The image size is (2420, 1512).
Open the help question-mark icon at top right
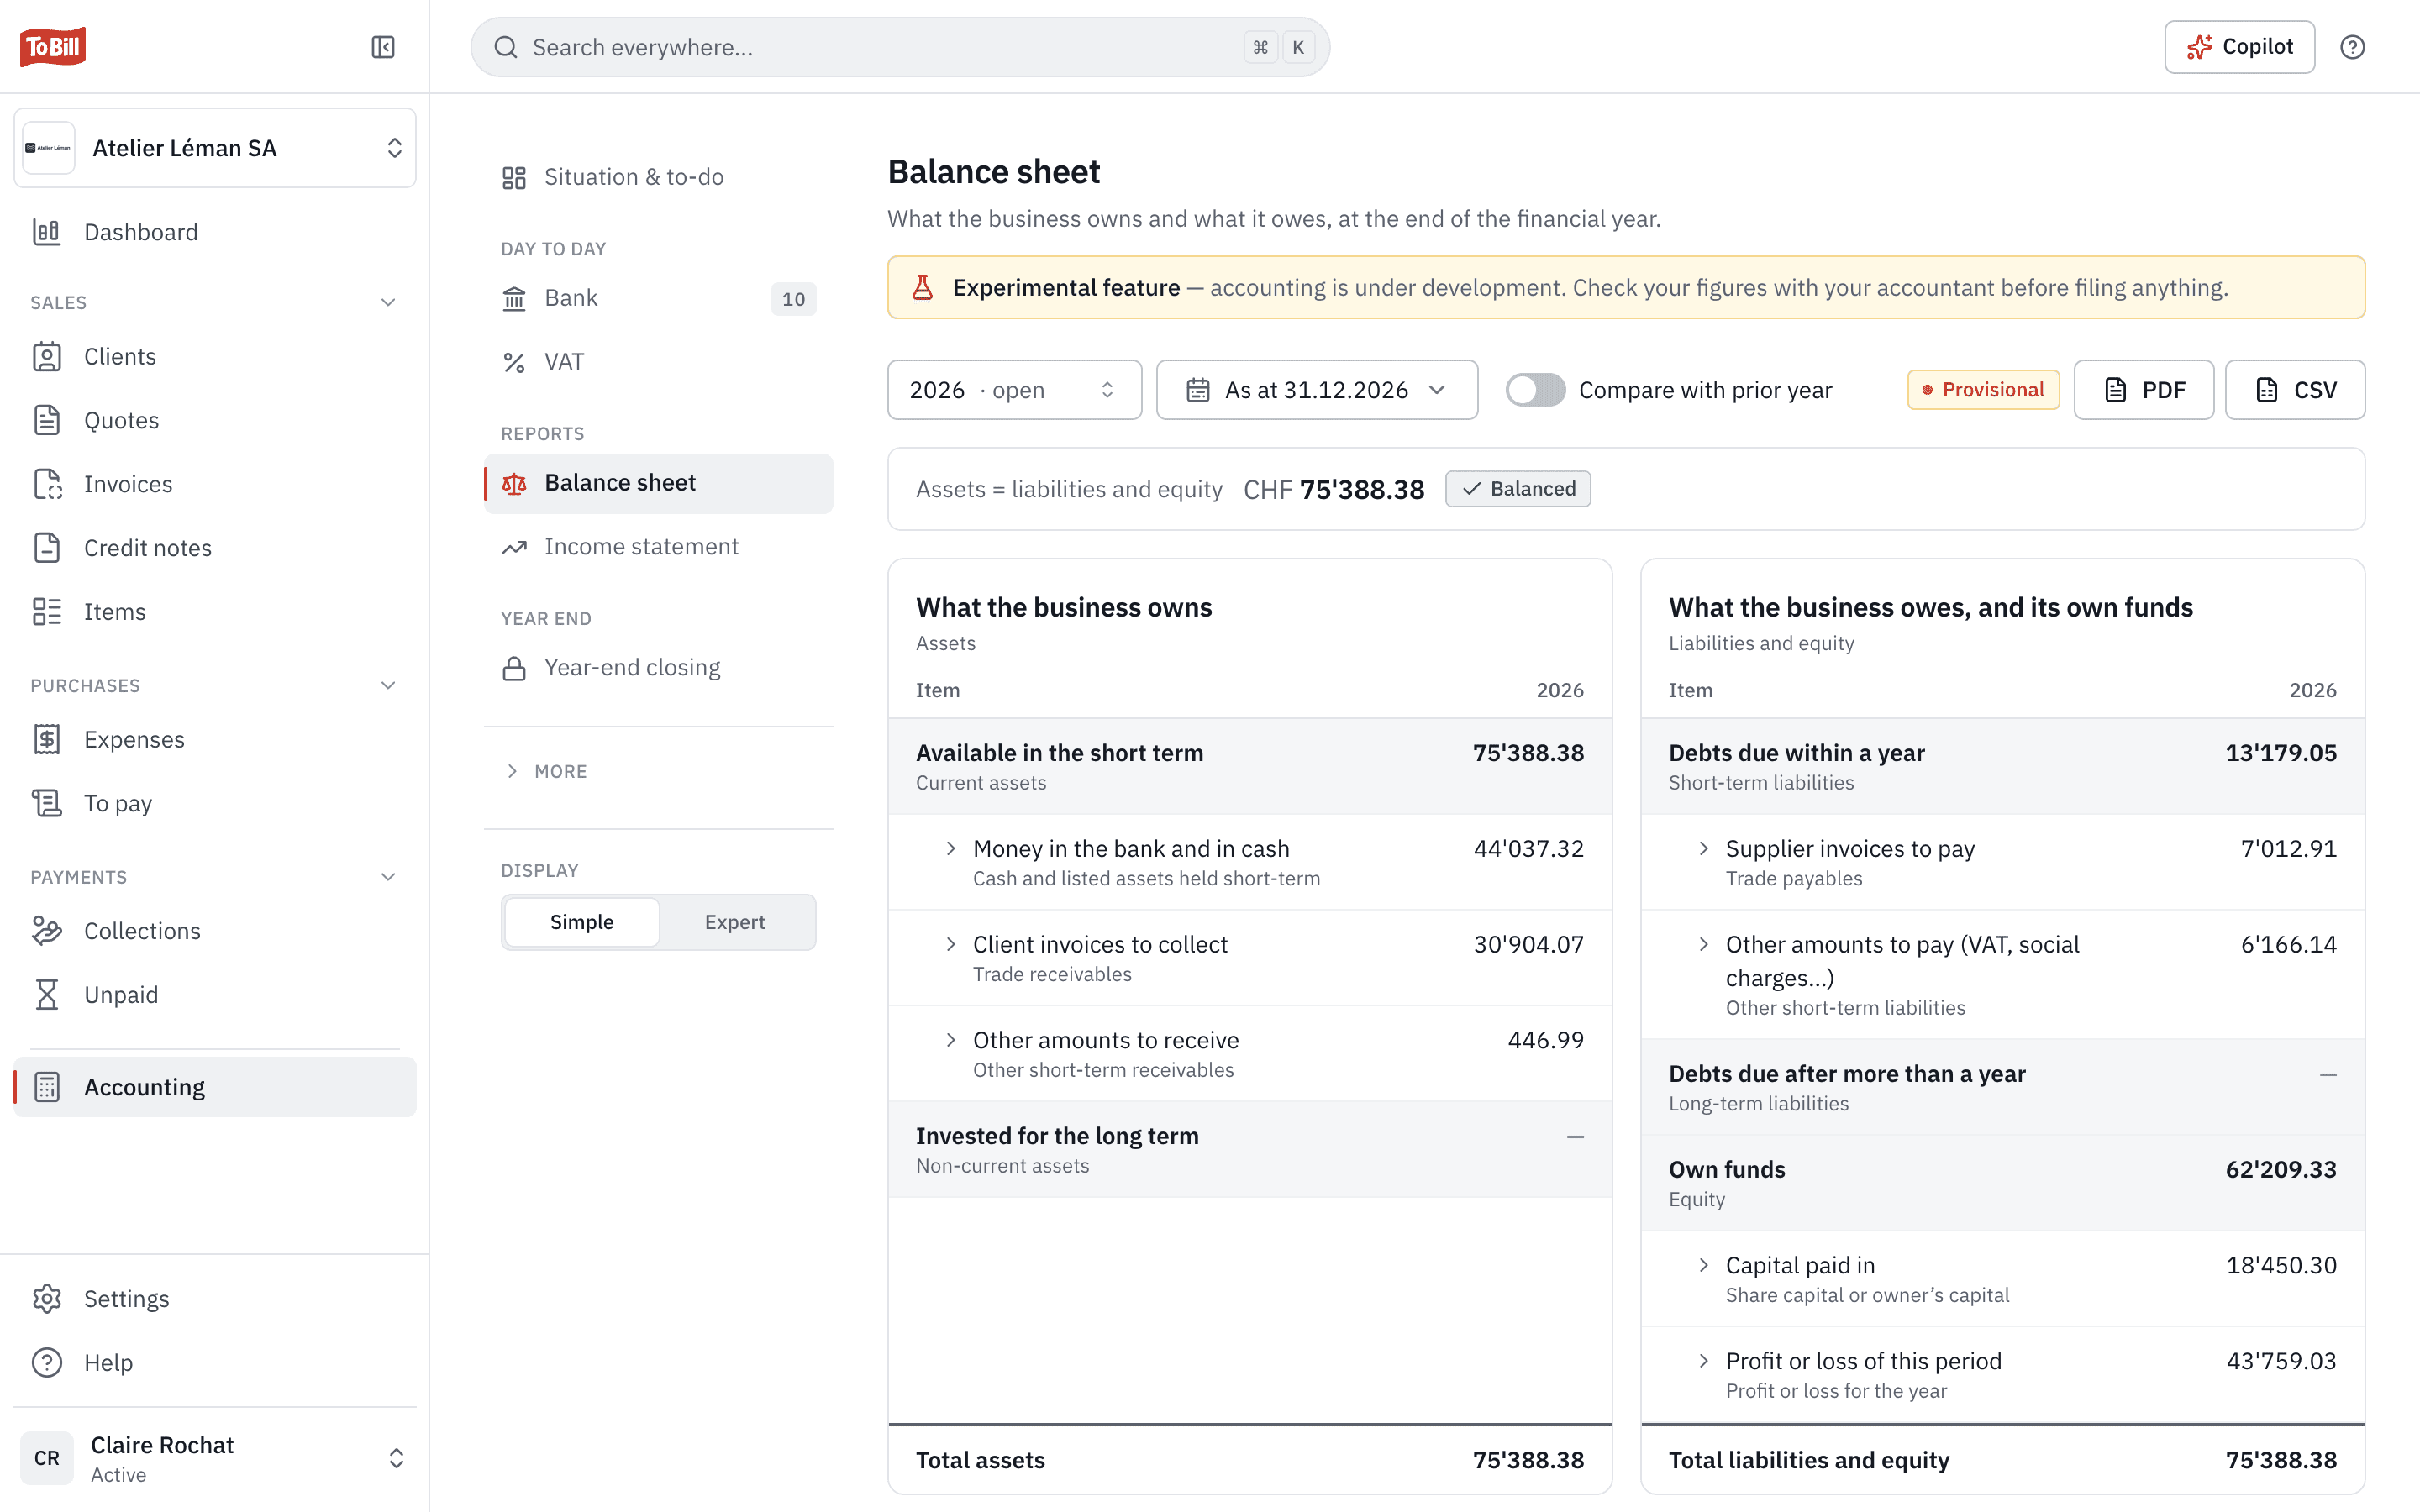click(x=2352, y=47)
